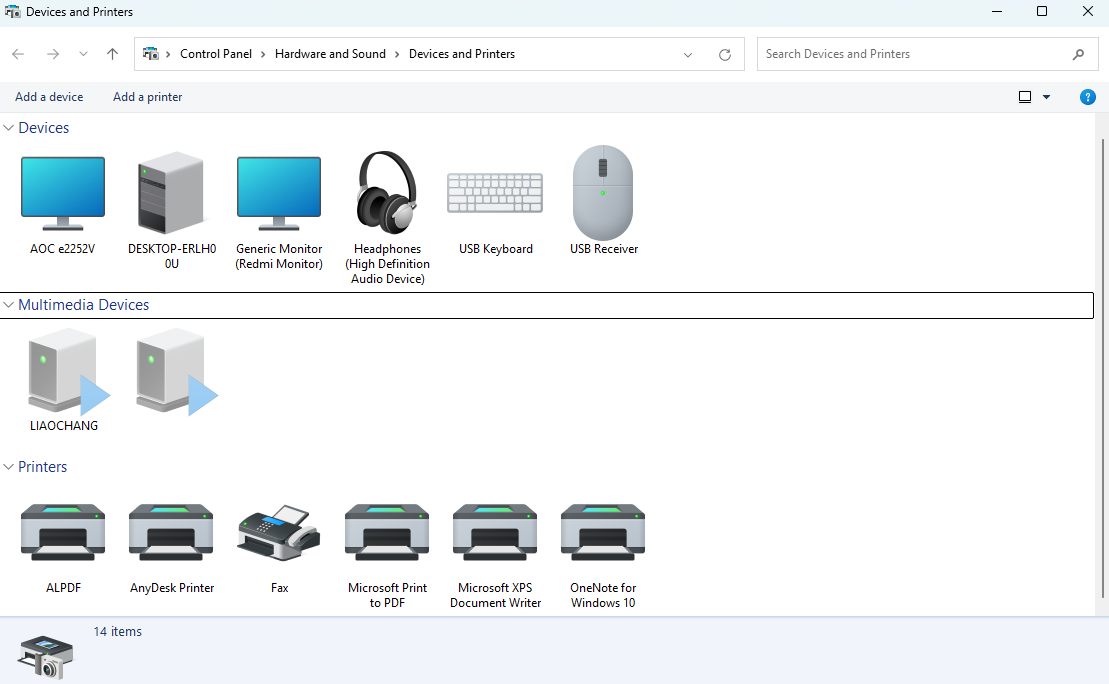The width and height of the screenshot is (1109, 684).
Task: Click the Search Devices and Printers field
Action: (x=915, y=54)
